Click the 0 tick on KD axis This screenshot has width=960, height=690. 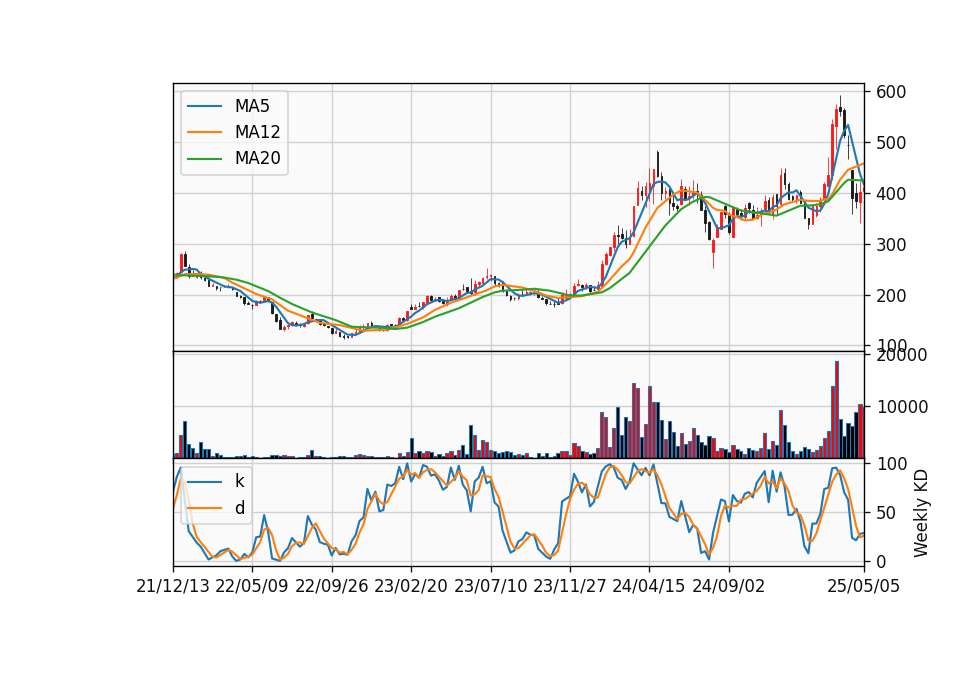tap(881, 561)
